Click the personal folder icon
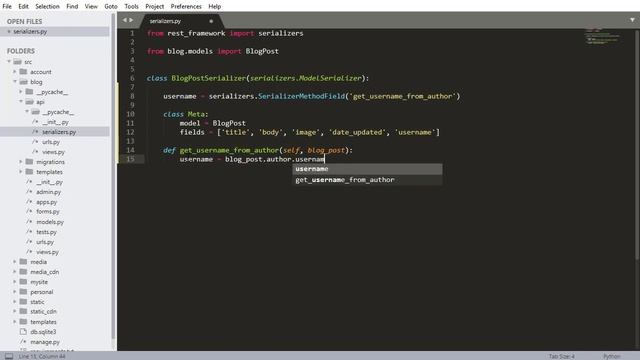 tap(23, 292)
